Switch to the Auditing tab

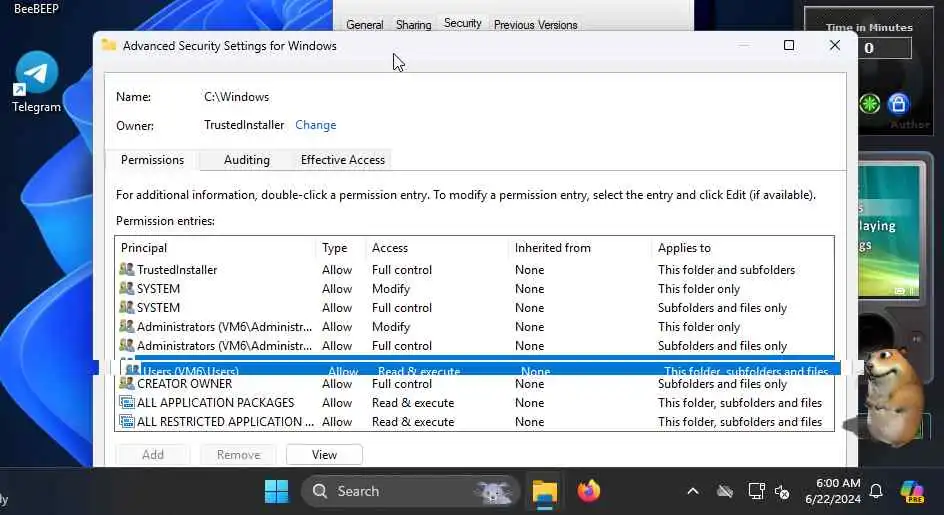[247, 160]
